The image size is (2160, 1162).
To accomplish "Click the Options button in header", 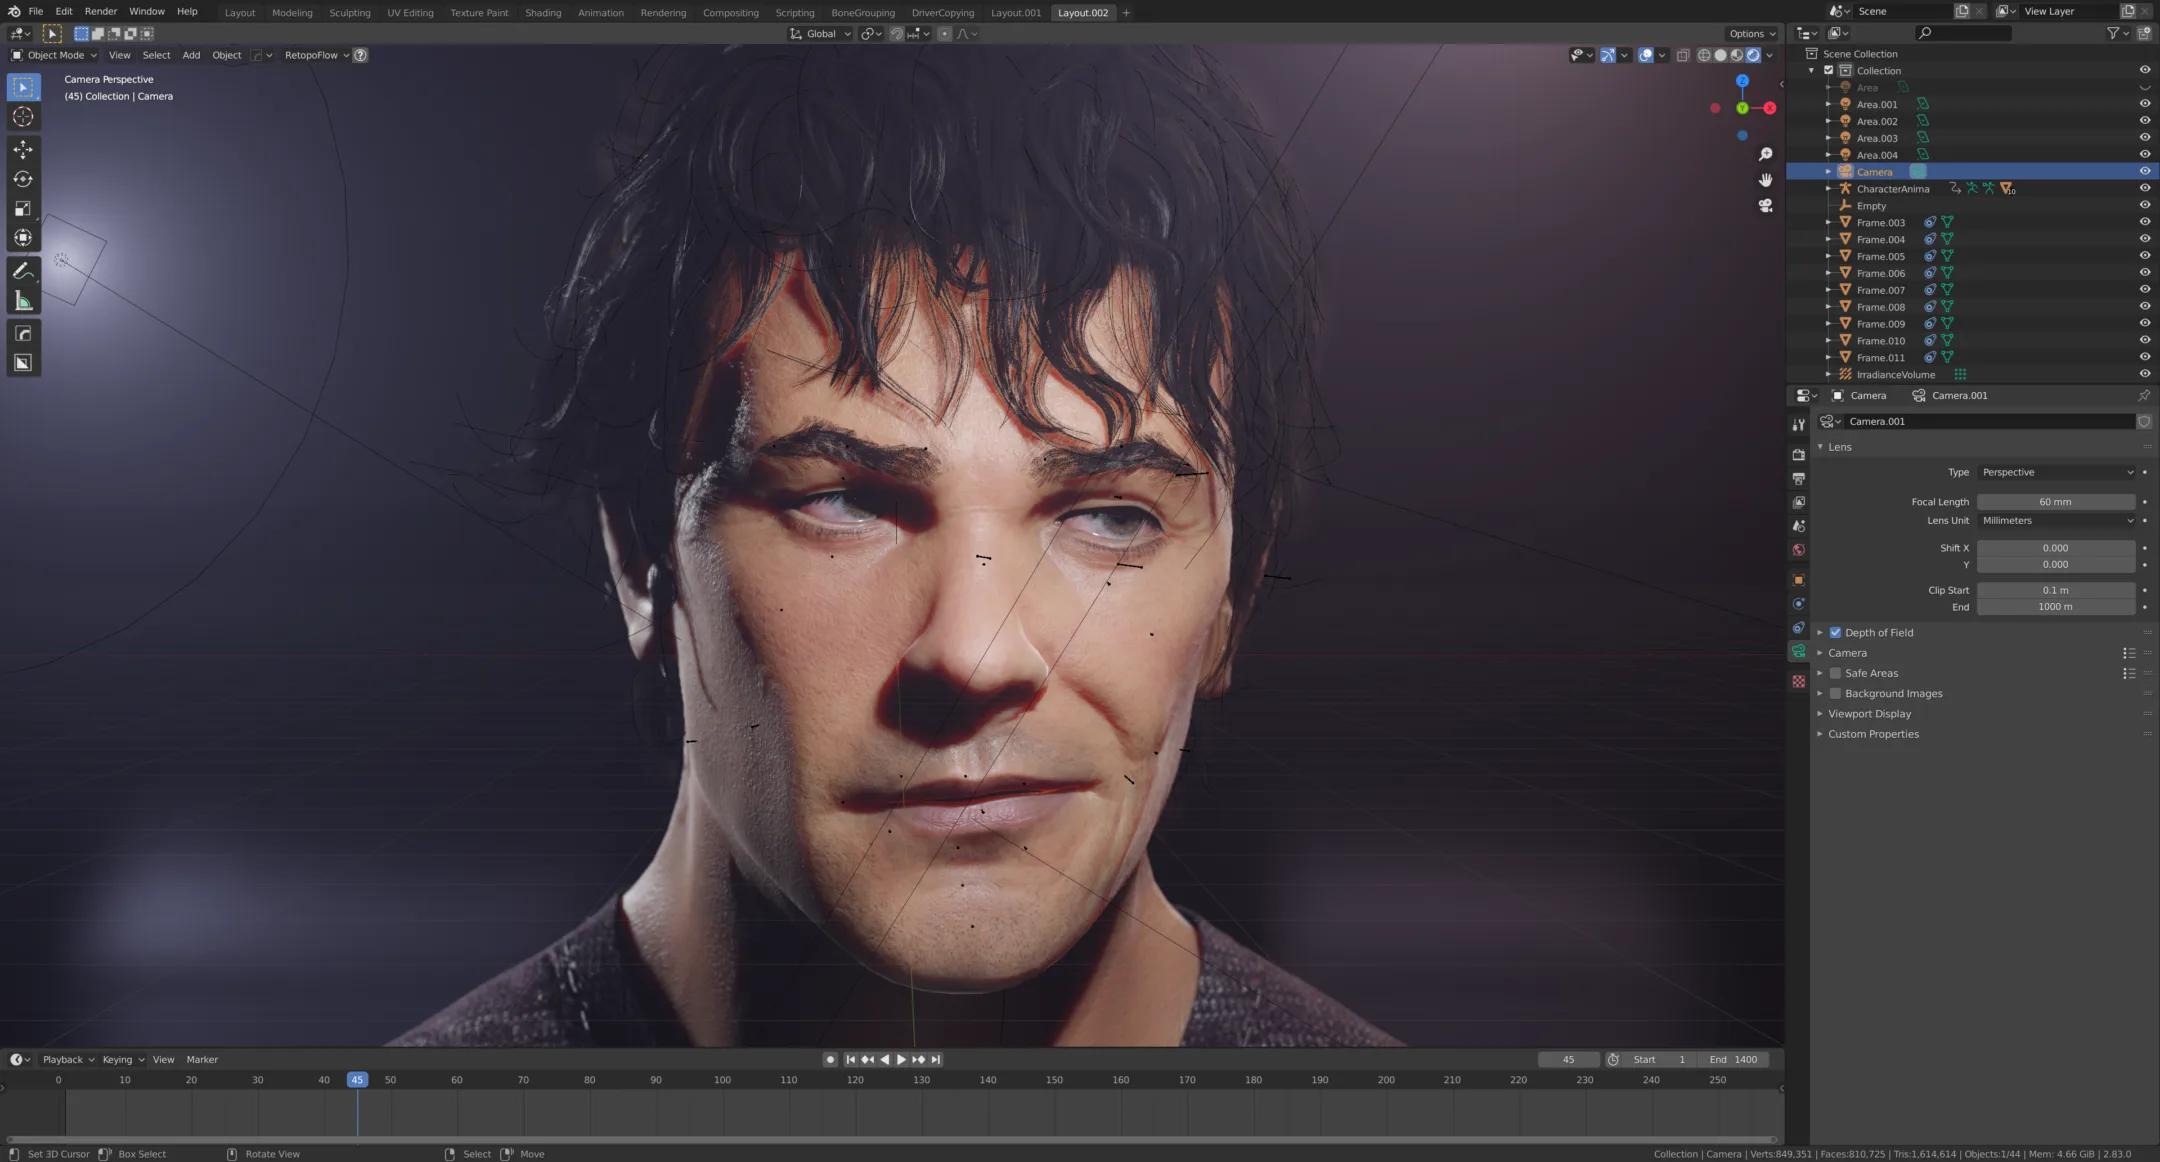I will pos(1752,33).
